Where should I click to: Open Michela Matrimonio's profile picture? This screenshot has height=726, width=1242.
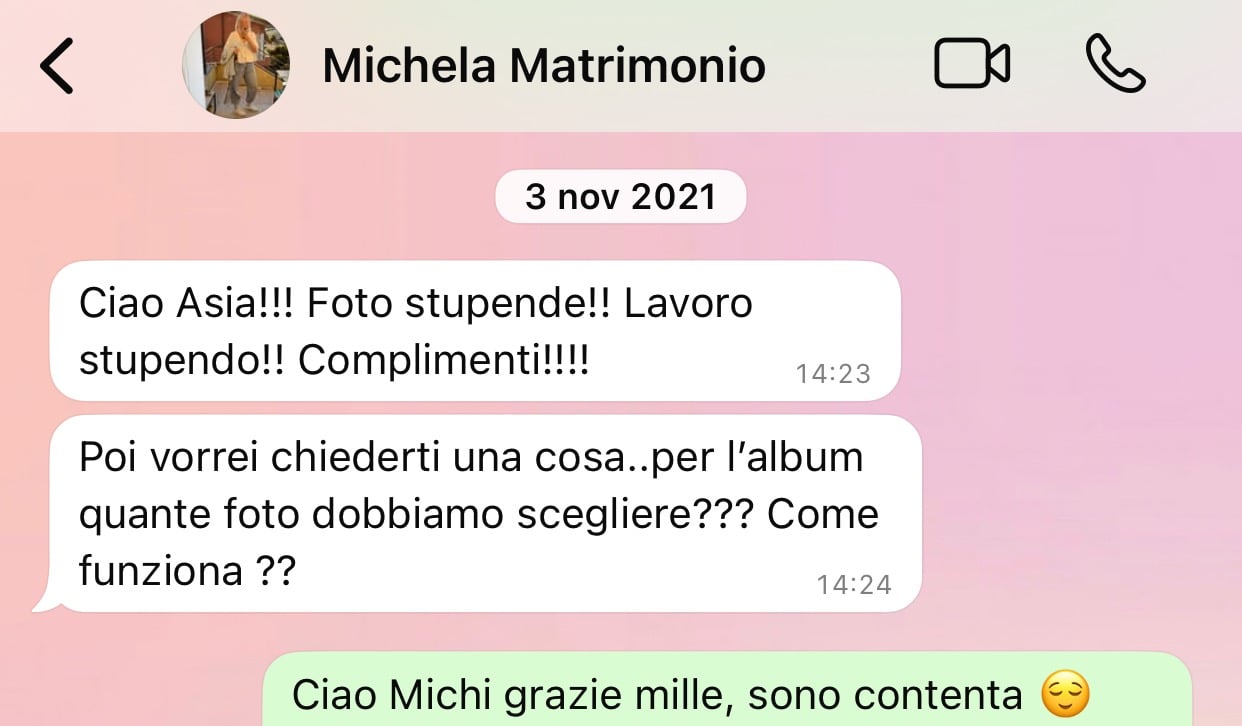tap(236, 66)
